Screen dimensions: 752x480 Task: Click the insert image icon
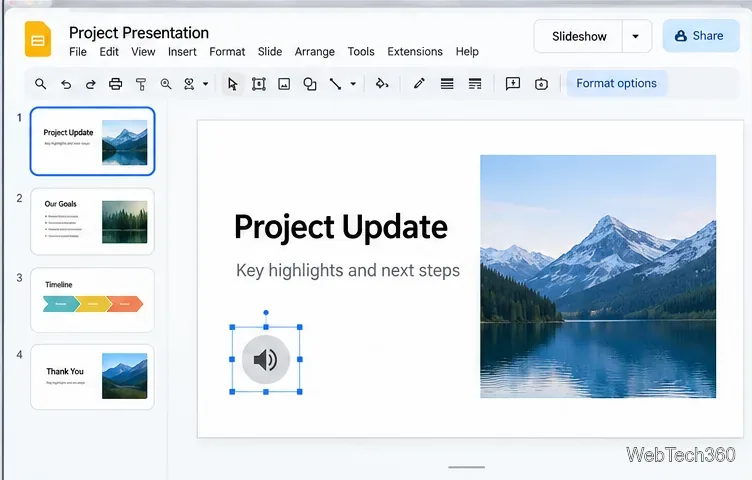pyautogui.click(x=284, y=84)
